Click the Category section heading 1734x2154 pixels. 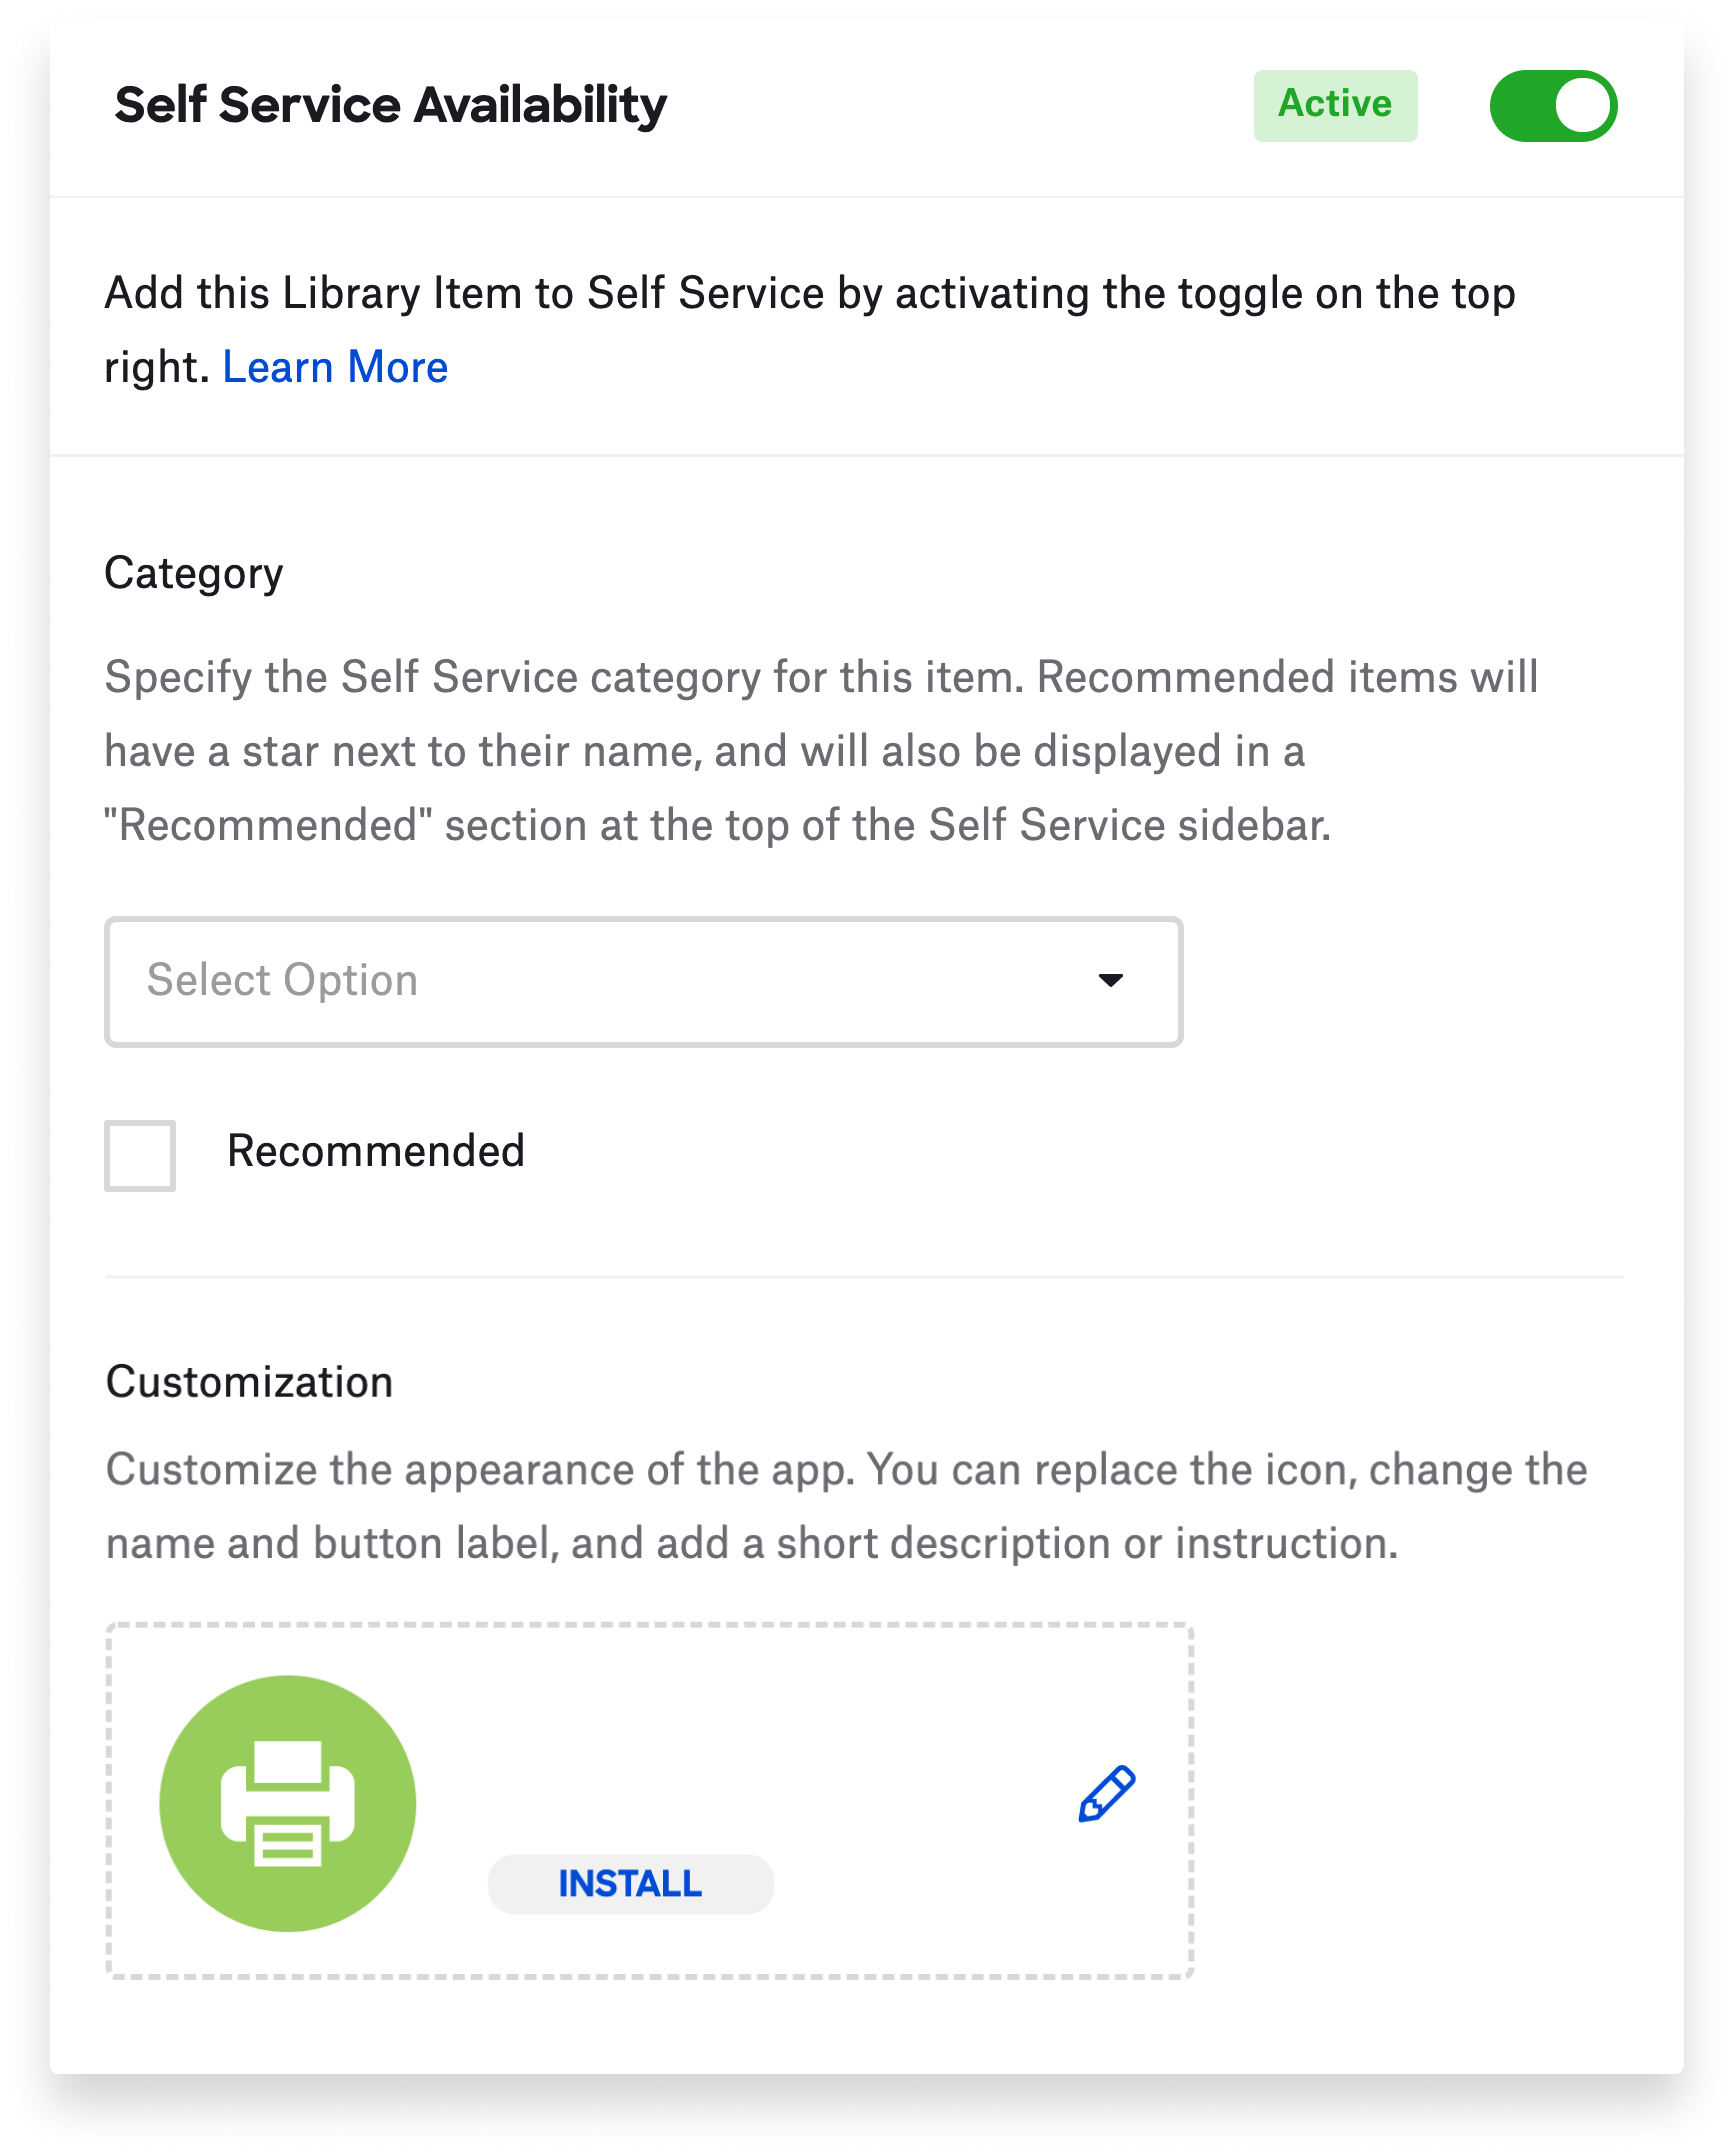[x=194, y=573]
